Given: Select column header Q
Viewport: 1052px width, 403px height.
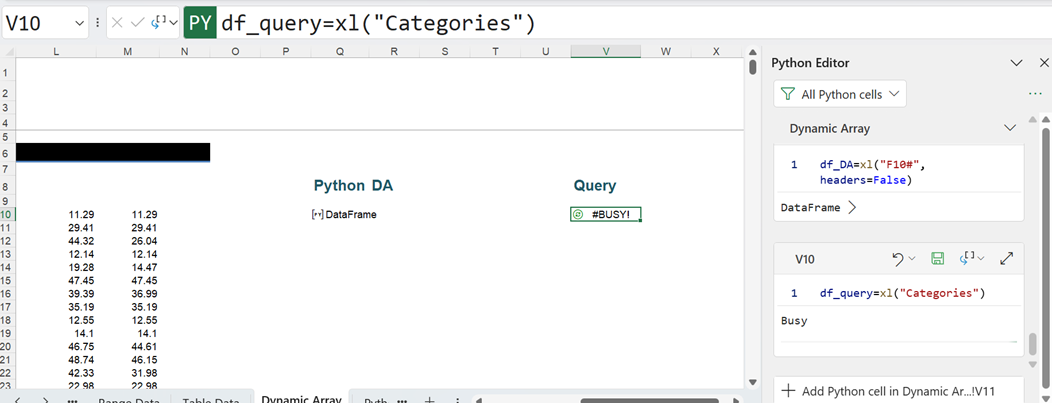Looking at the screenshot, I should click(339, 52).
